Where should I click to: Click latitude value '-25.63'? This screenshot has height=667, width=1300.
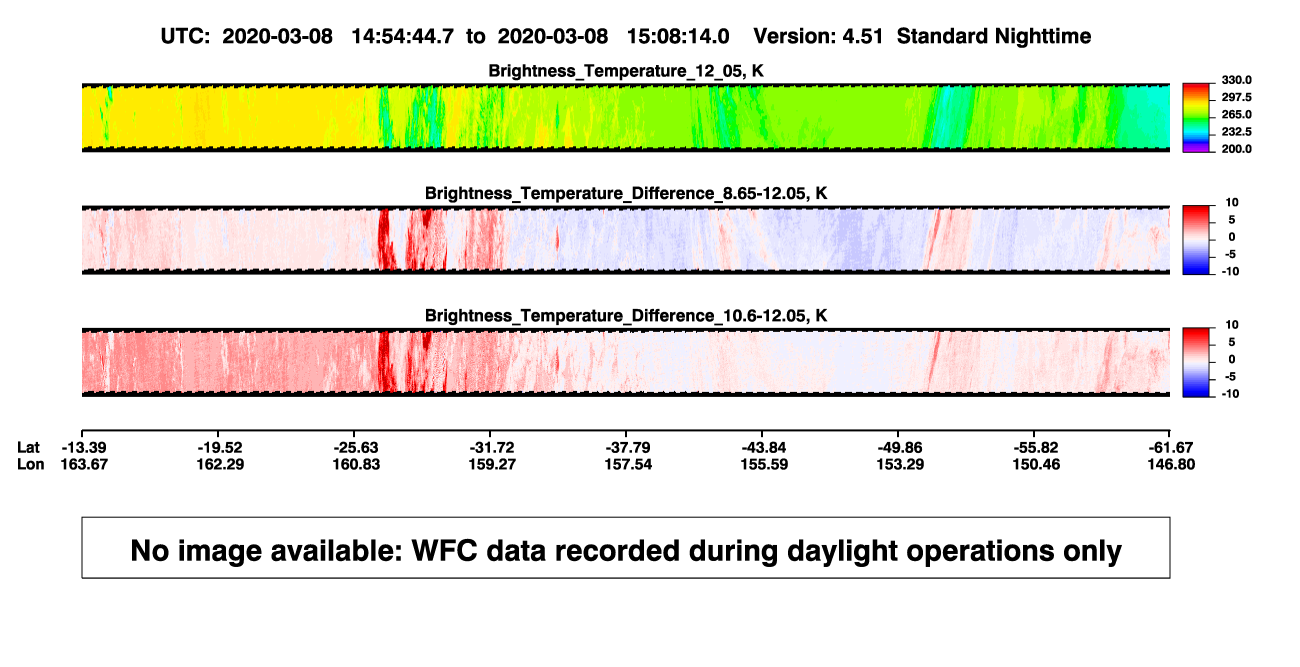pyautogui.click(x=356, y=447)
